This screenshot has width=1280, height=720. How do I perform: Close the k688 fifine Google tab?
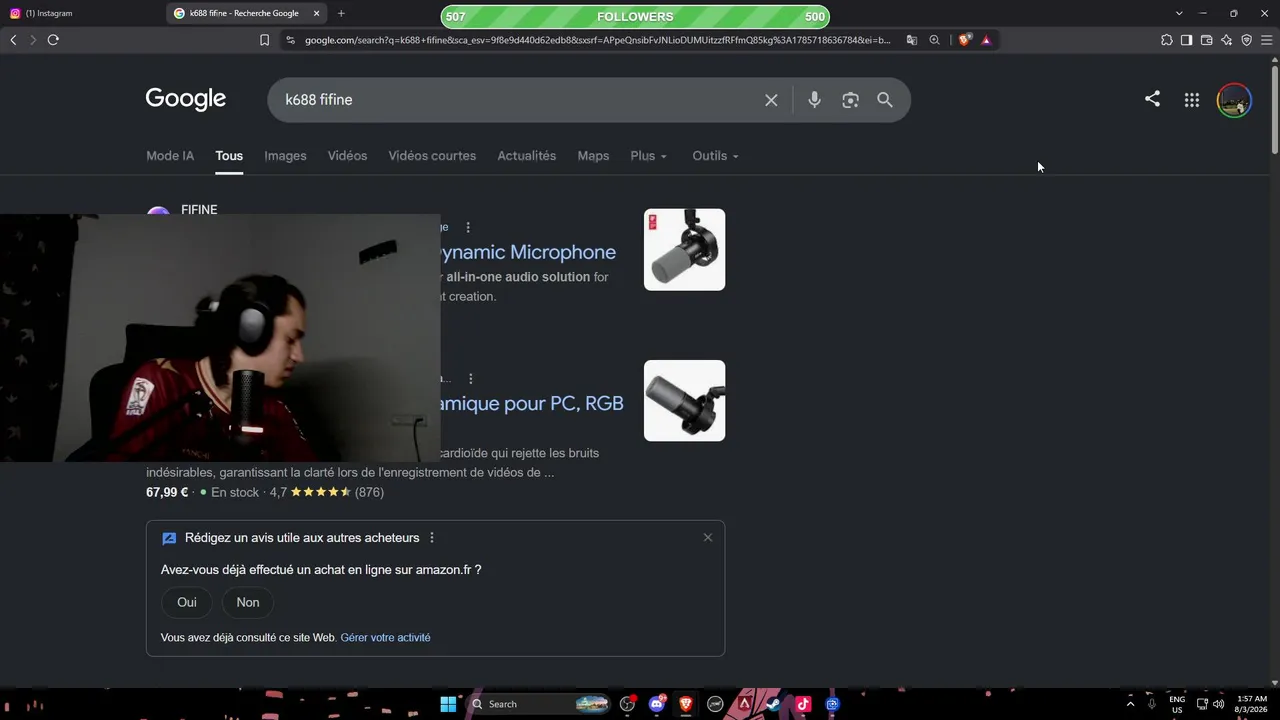pos(317,13)
